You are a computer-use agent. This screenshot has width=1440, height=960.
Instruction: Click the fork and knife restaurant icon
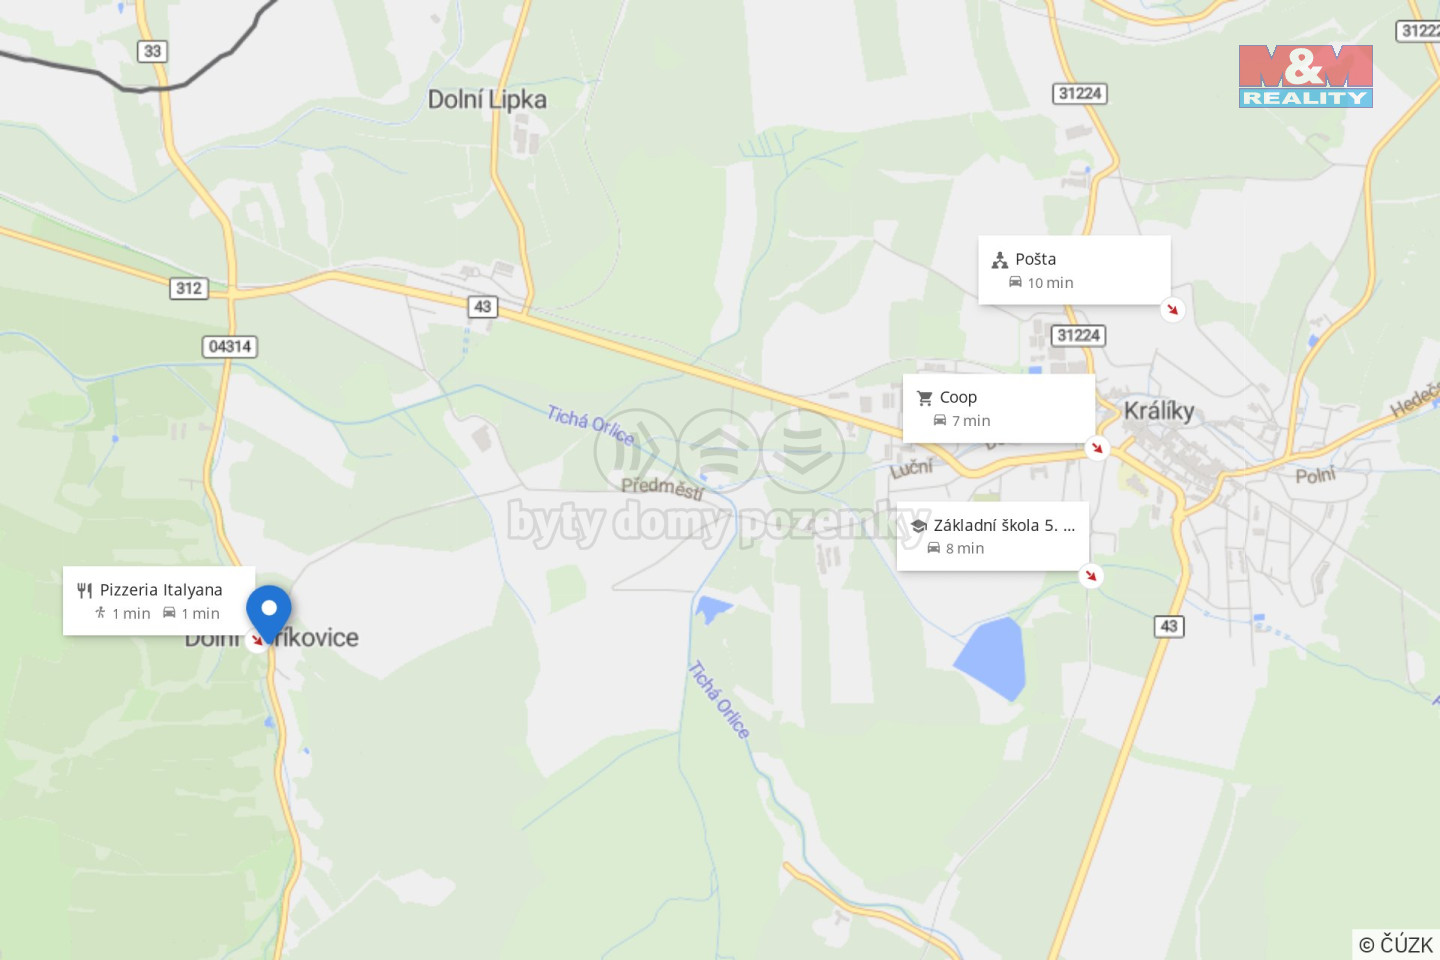(84, 590)
